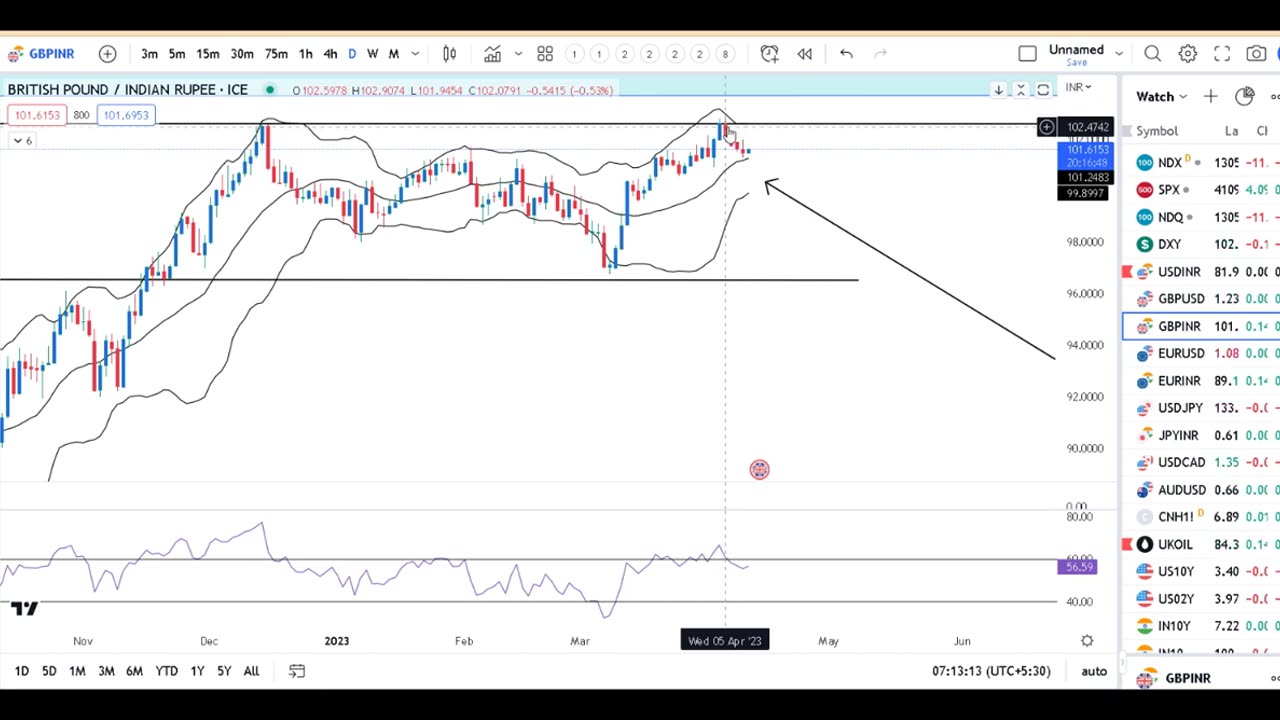Open the candlestick chart style selector
1280x720 pixels.
(450, 54)
